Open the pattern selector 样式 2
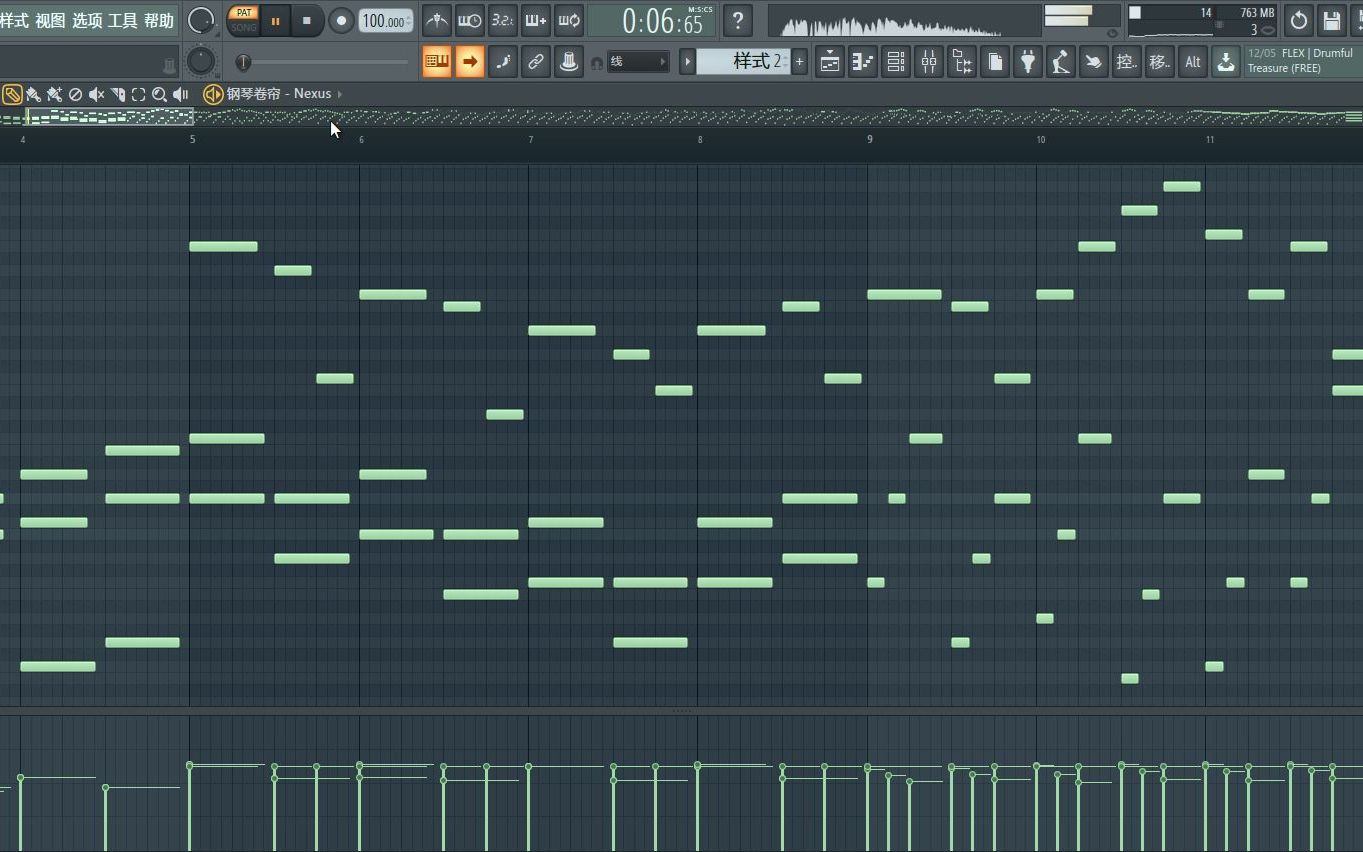This screenshot has width=1363, height=852. pyautogui.click(x=742, y=62)
